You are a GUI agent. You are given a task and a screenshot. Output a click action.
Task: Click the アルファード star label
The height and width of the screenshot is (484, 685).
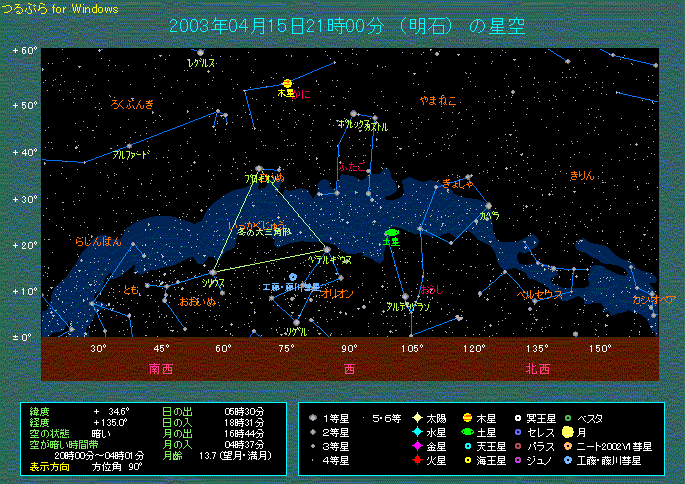point(131,154)
